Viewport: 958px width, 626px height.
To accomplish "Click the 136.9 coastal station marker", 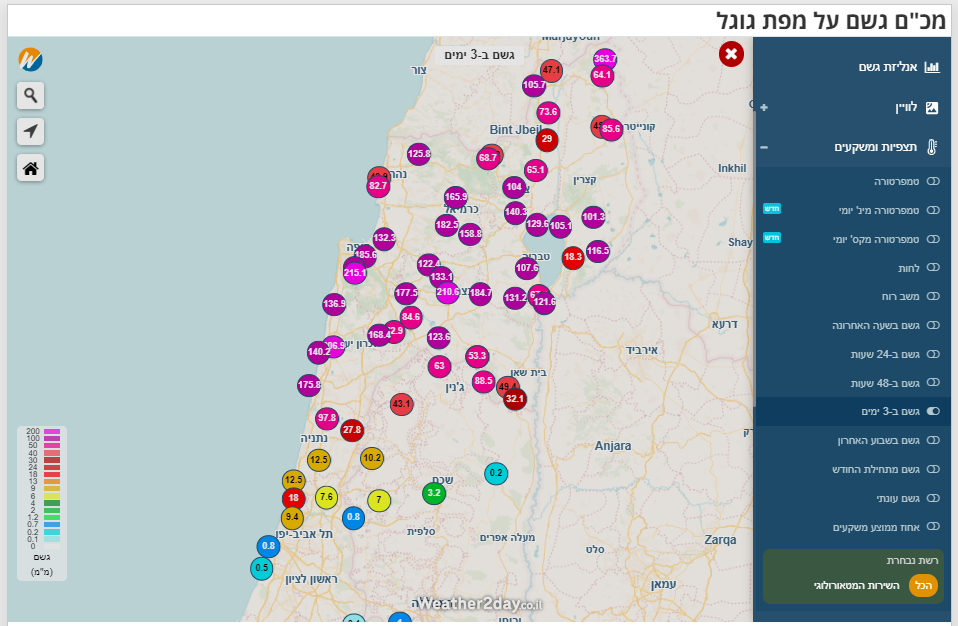I will [x=334, y=304].
